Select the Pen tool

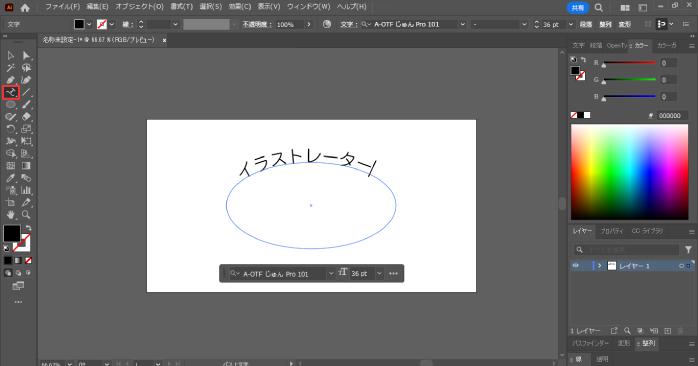click(11, 80)
